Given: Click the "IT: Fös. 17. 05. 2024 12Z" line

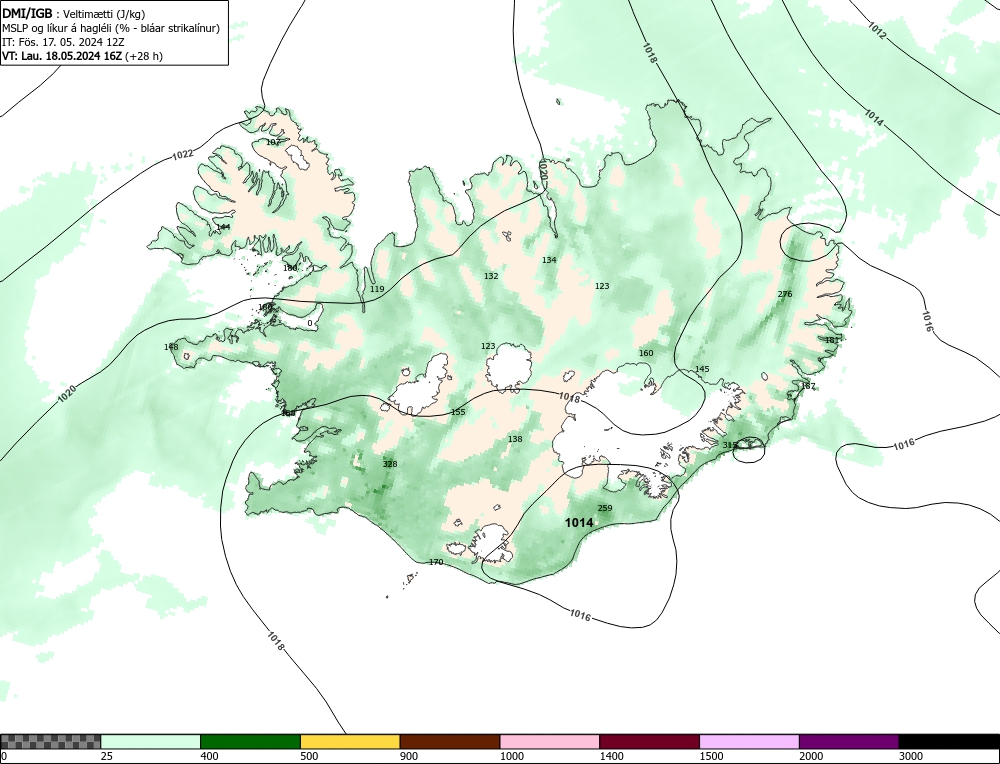Looking at the screenshot, I should coord(63,42).
